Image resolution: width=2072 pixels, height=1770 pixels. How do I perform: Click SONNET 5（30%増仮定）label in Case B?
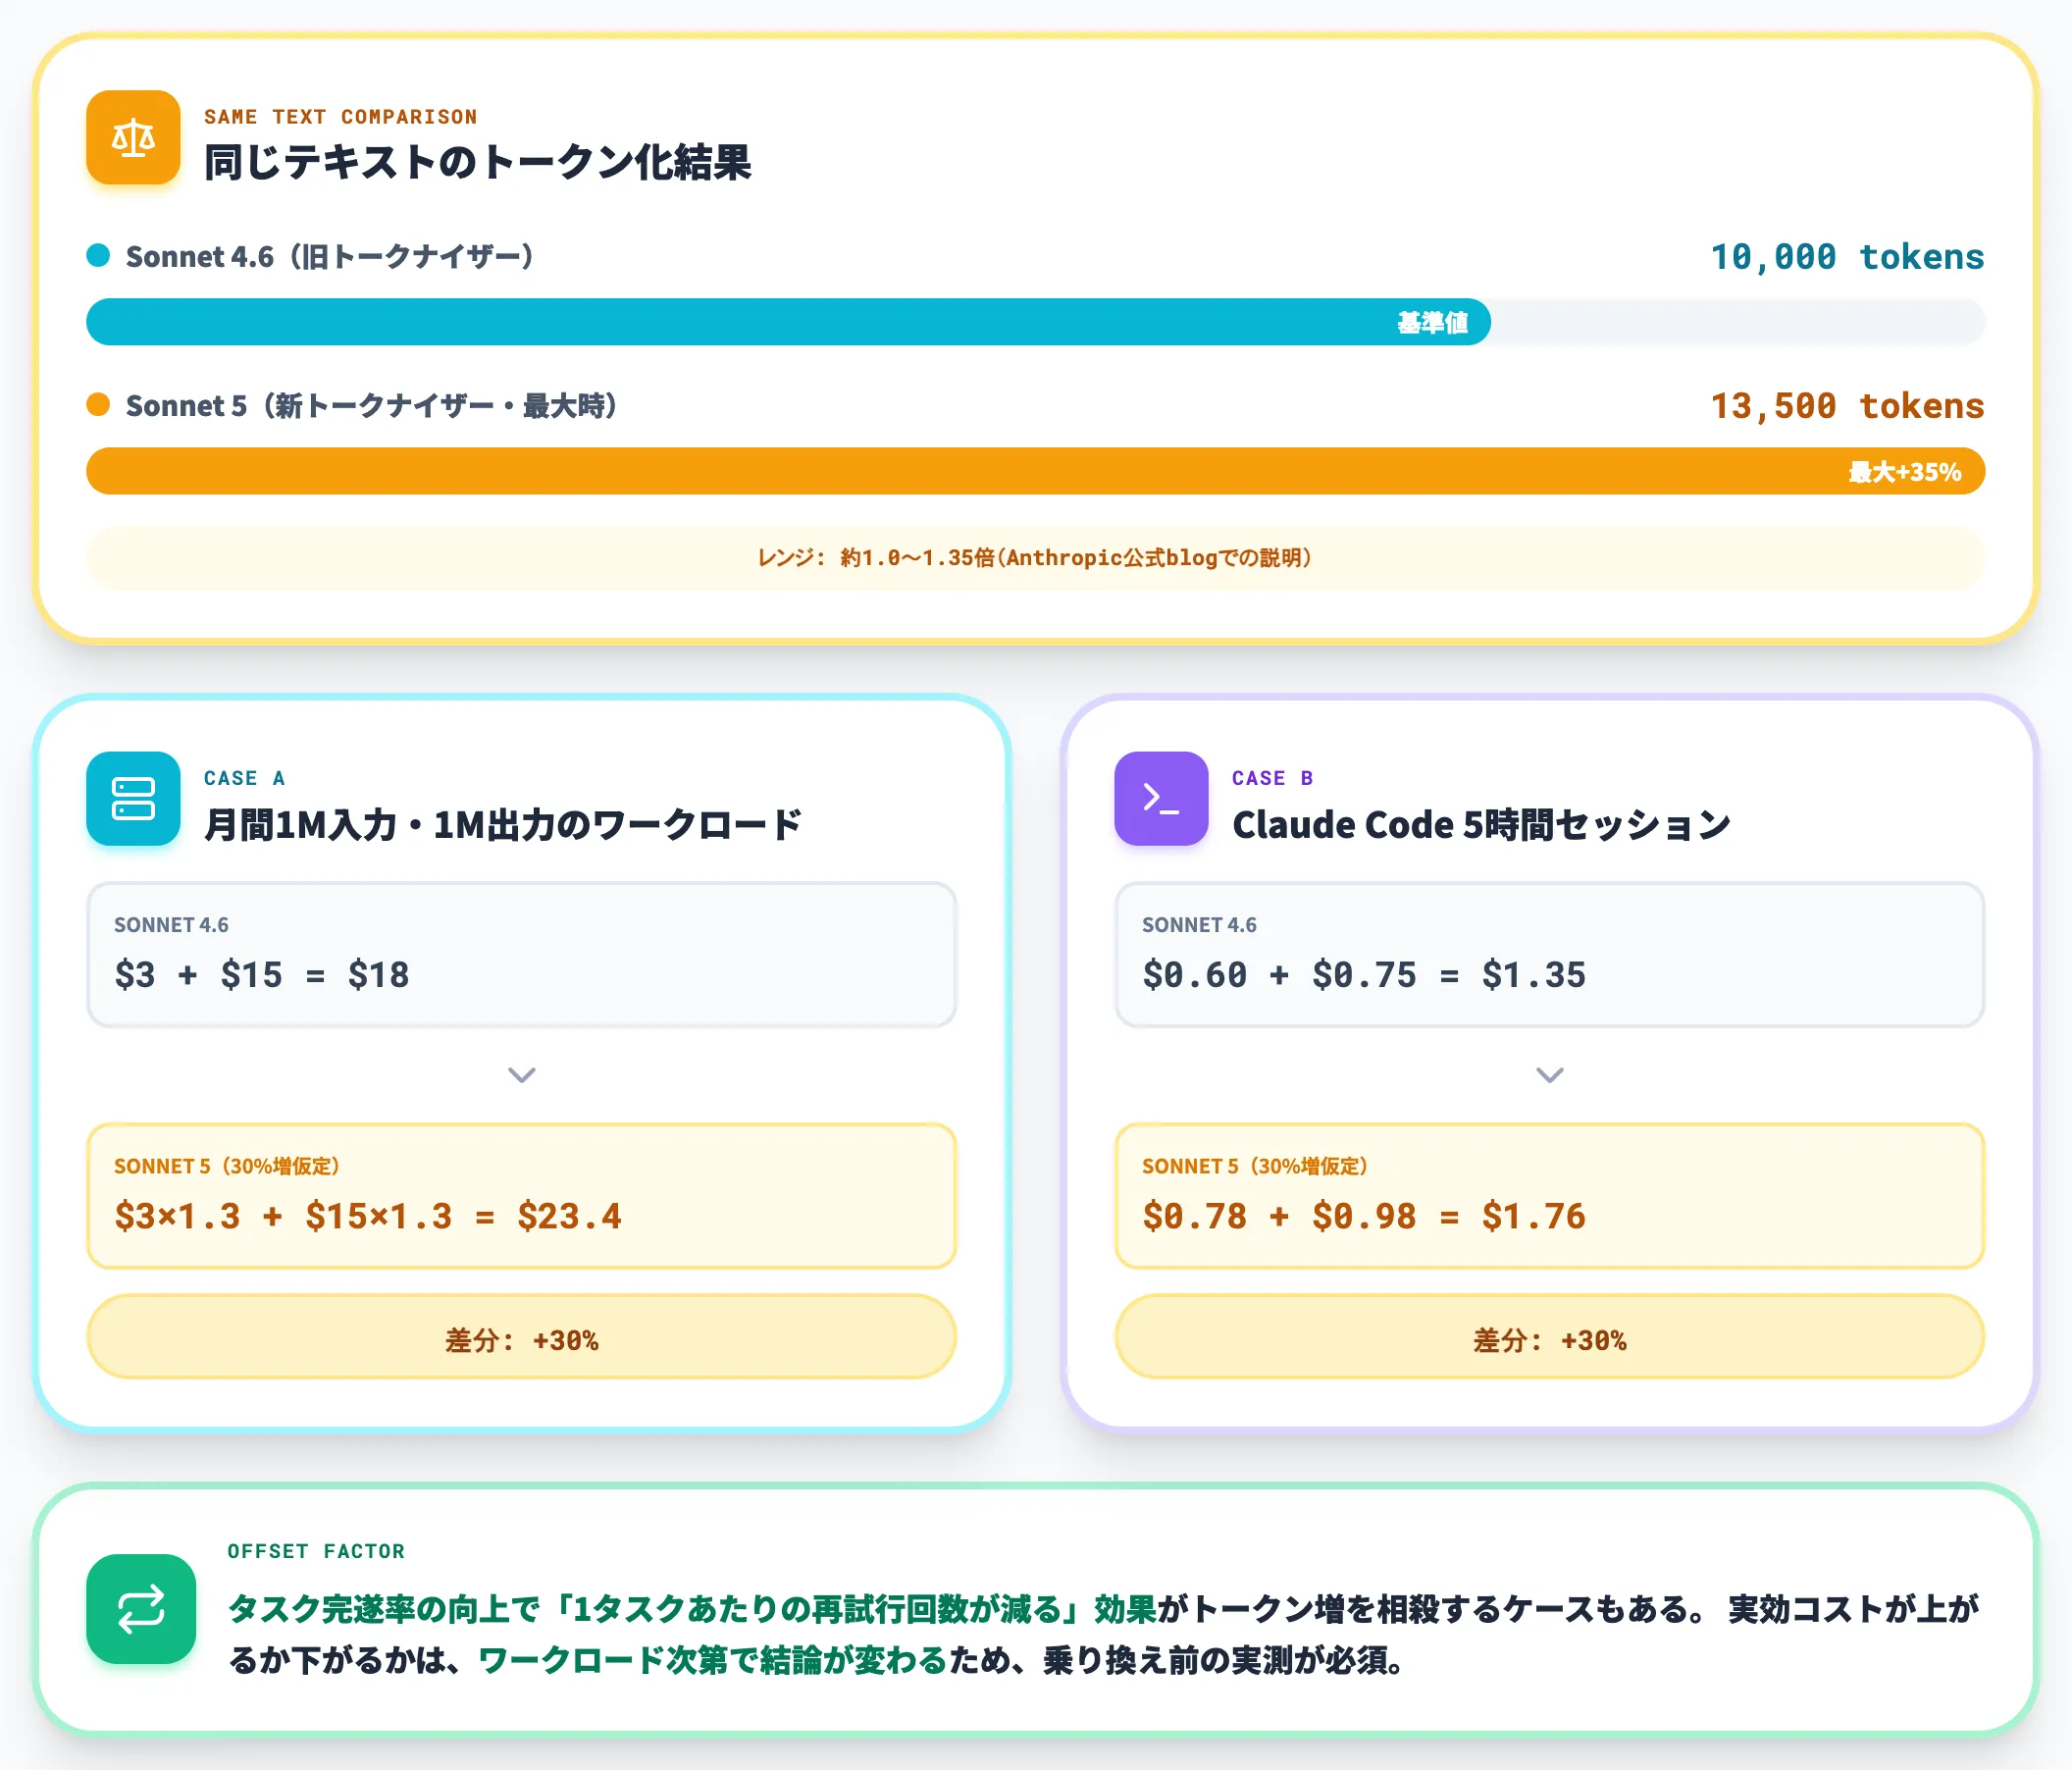click(1255, 1166)
